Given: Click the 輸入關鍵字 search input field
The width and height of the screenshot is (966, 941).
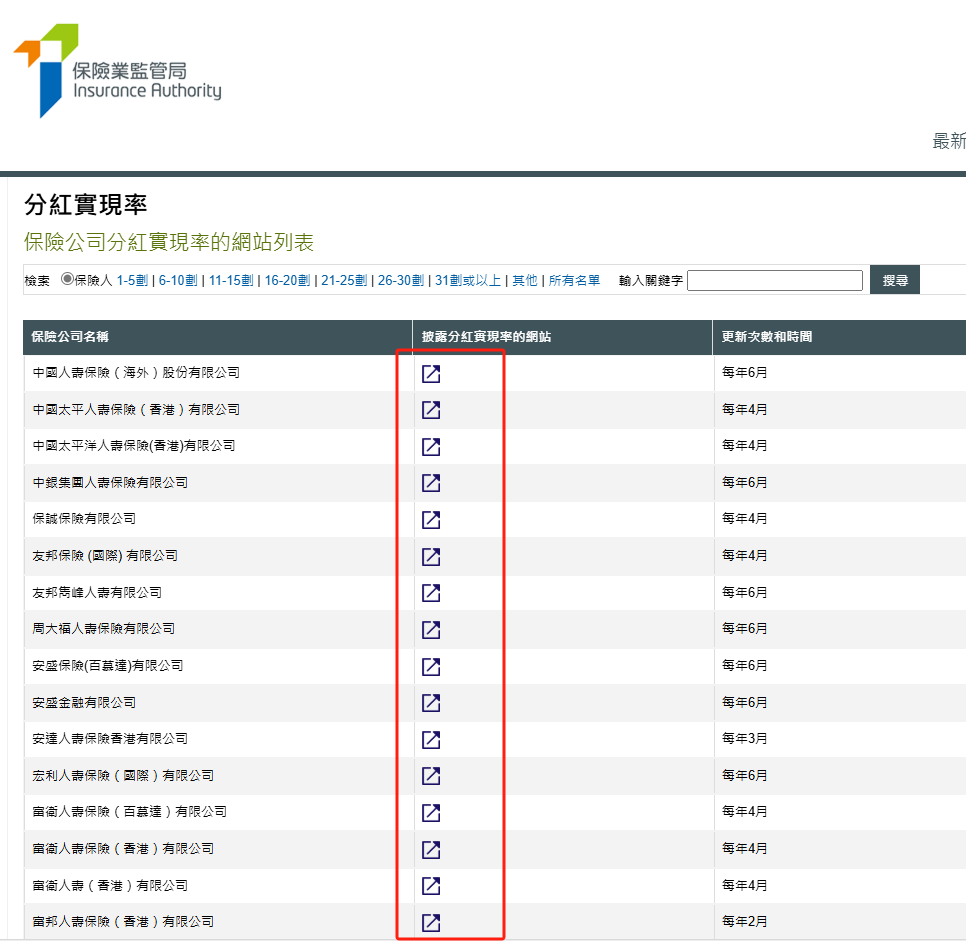Looking at the screenshot, I should (x=774, y=281).
